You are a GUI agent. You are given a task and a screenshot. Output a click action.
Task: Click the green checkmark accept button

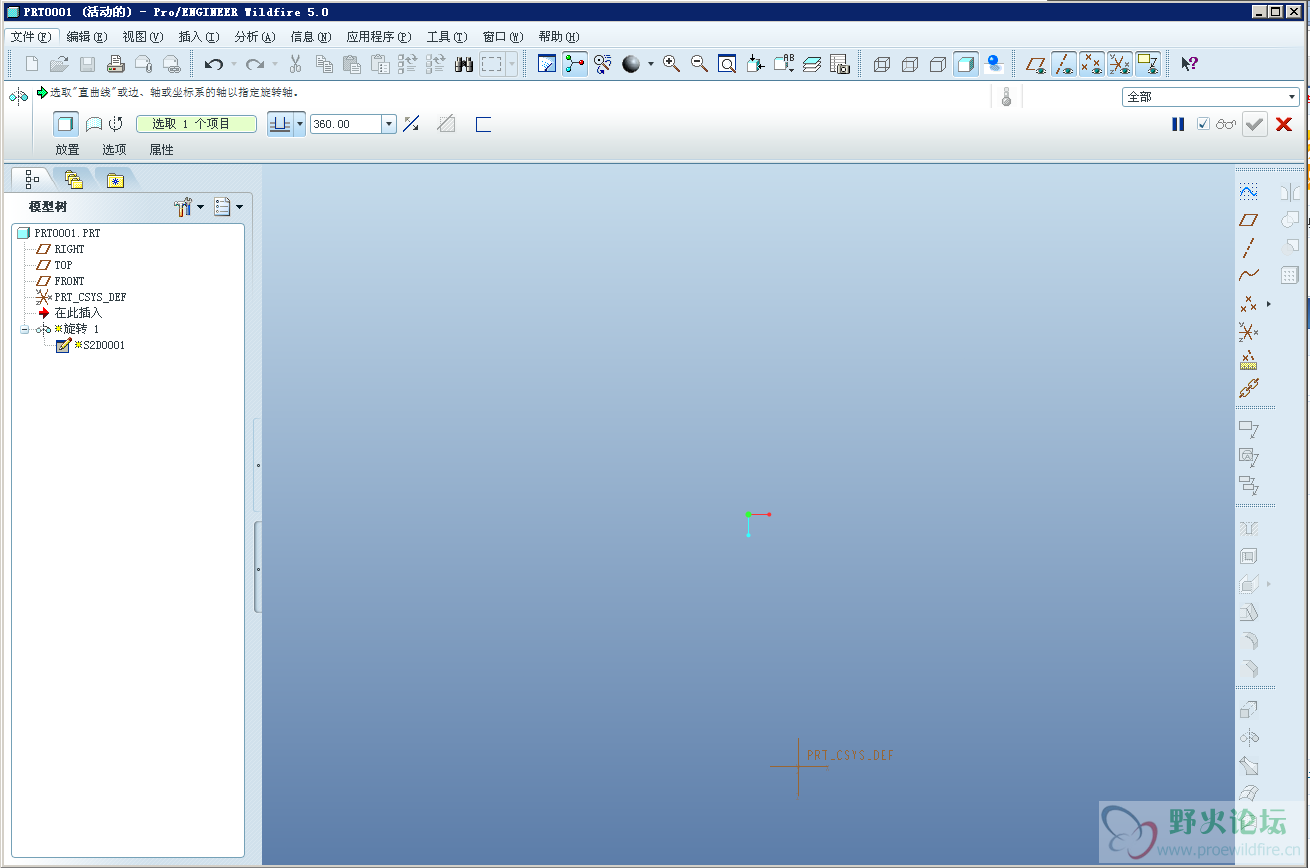pos(1255,124)
